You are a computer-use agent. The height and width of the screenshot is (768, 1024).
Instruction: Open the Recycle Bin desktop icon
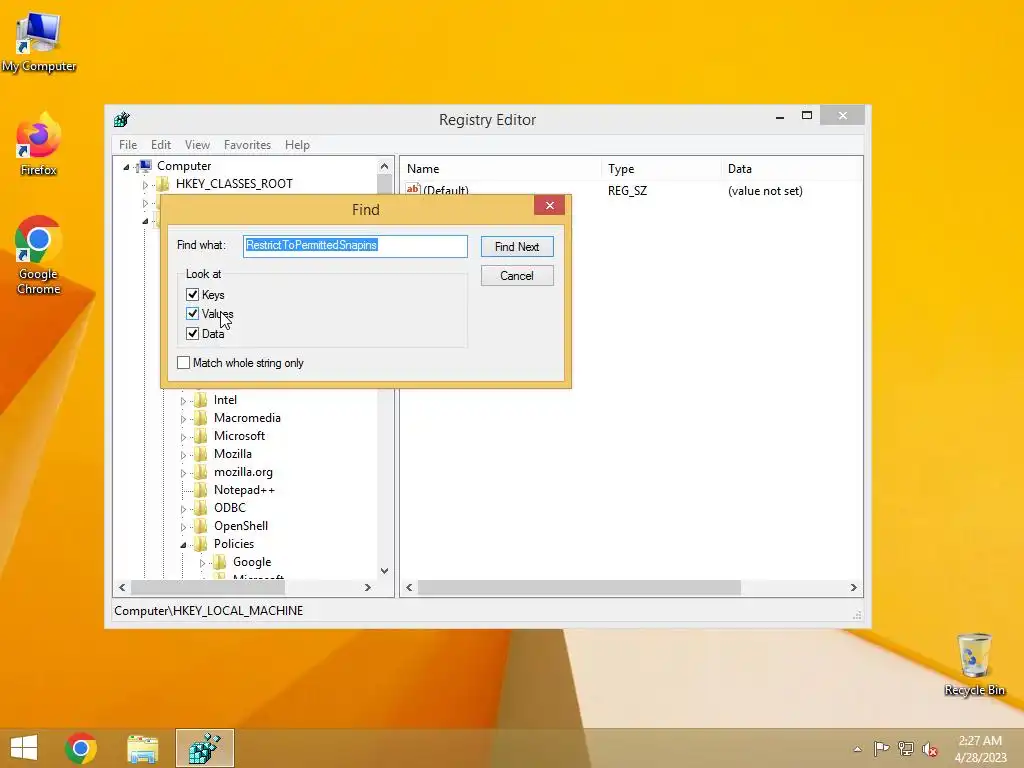coord(974,664)
